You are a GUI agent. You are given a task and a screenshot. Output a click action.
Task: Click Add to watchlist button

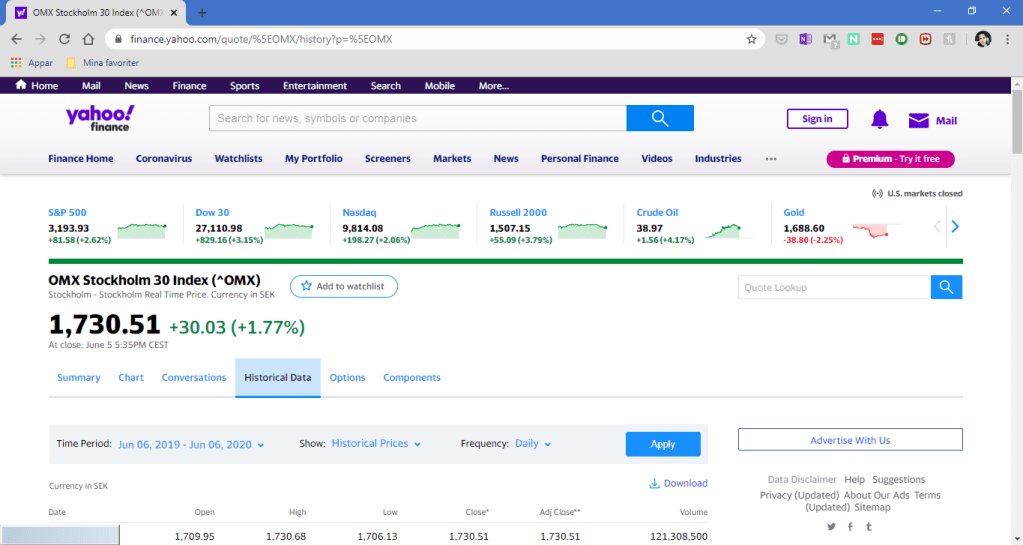343,287
